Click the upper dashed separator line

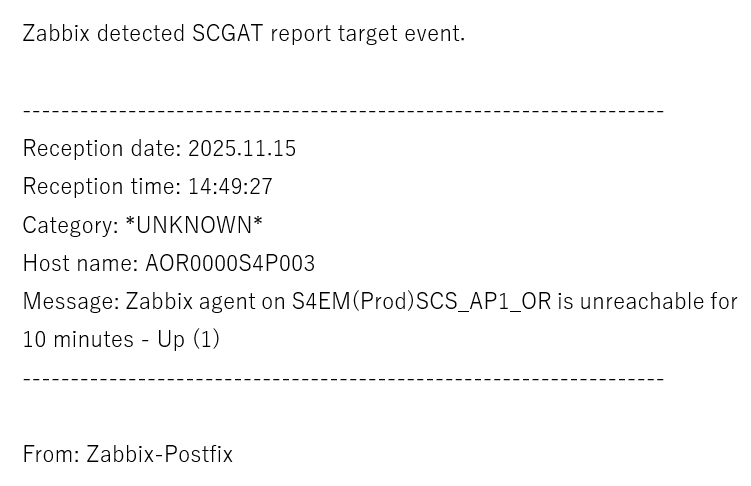pos(343,110)
